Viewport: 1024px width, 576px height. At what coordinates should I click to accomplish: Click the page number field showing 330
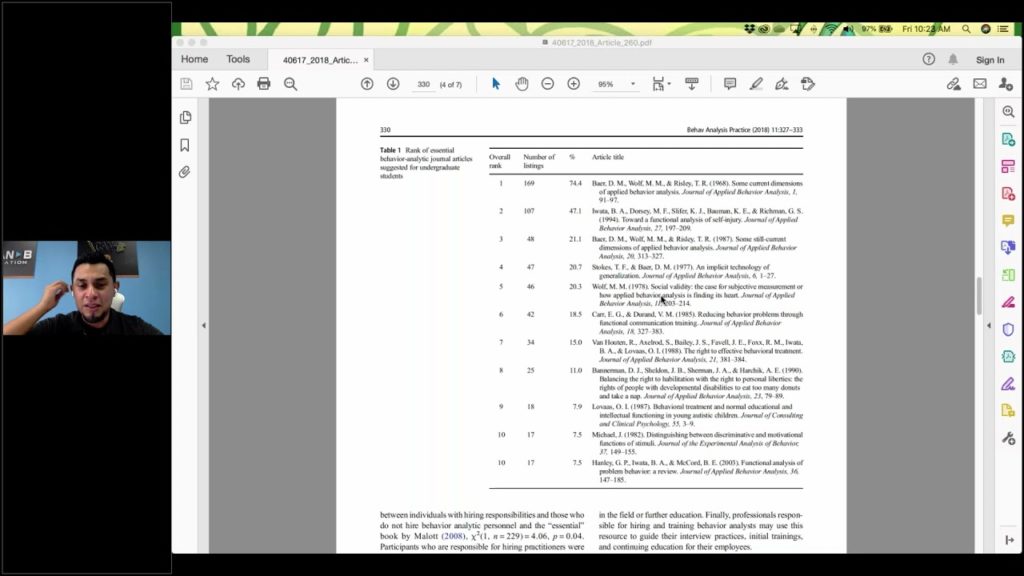click(x=423, y=83)
